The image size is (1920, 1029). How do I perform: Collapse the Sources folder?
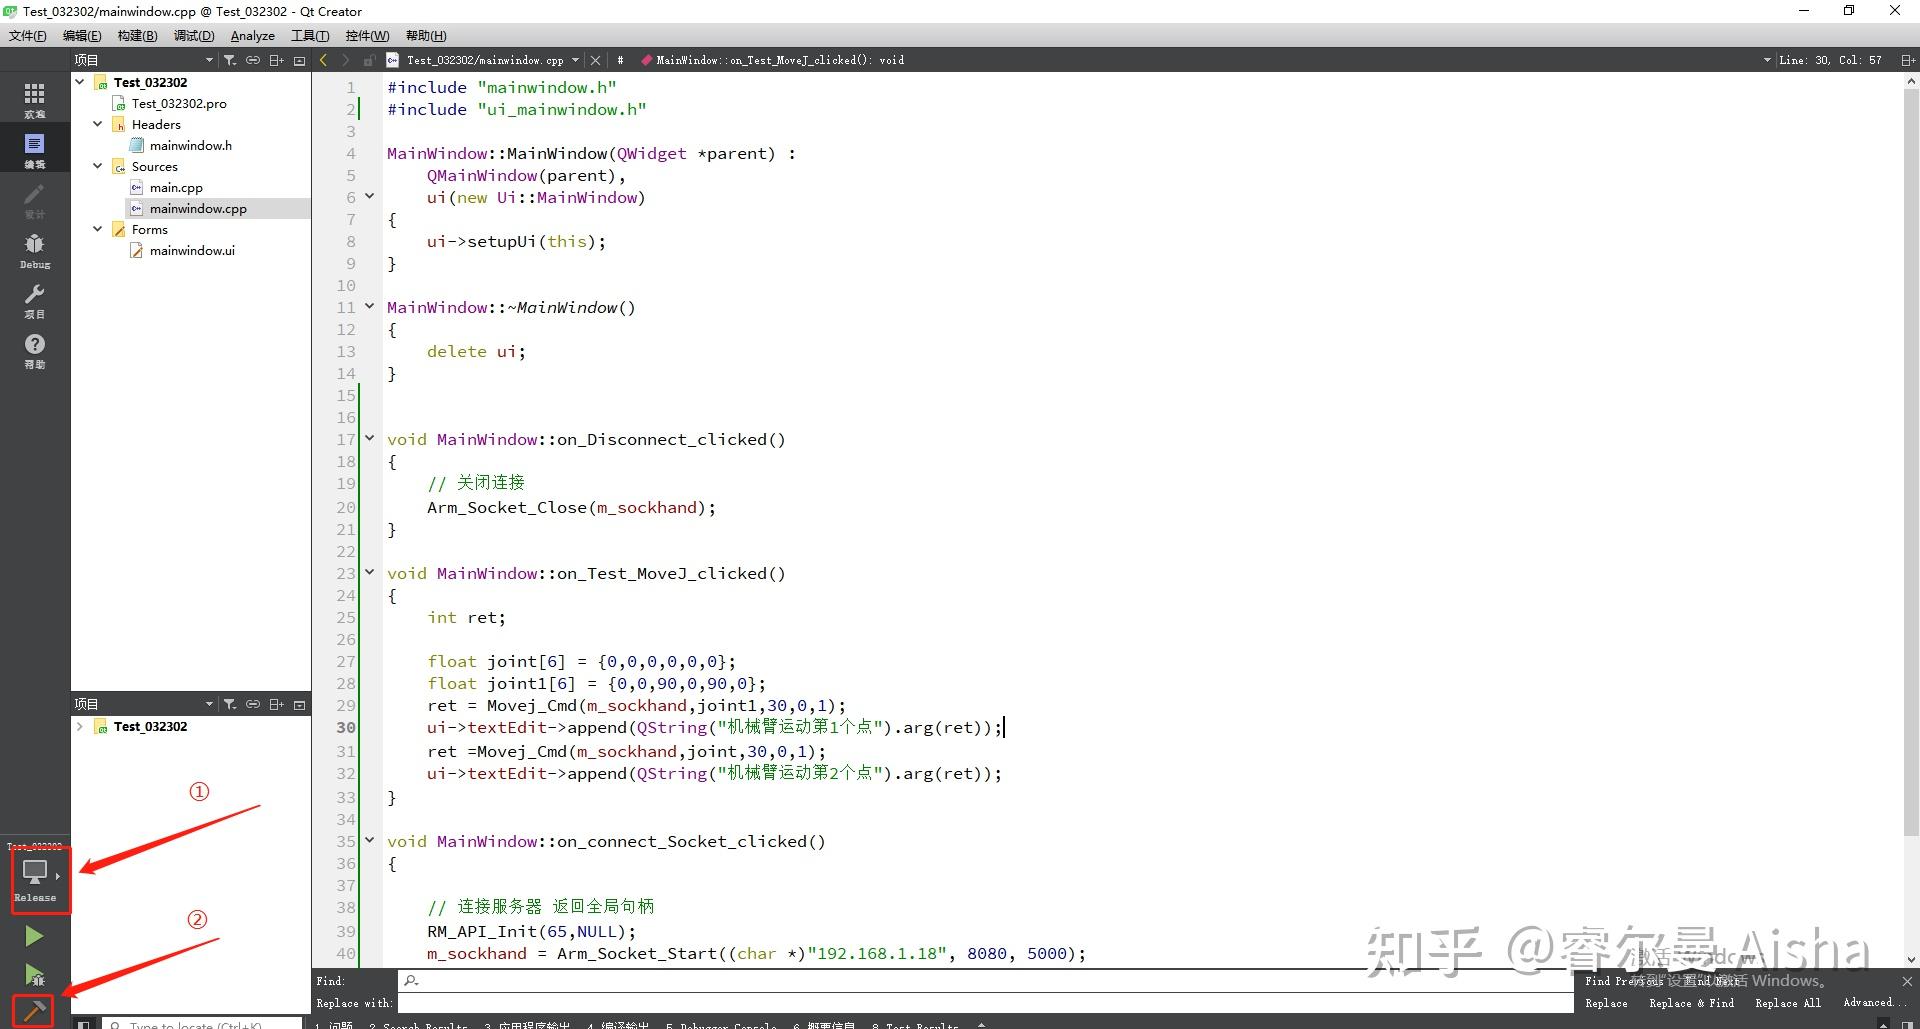pos(98,166)
